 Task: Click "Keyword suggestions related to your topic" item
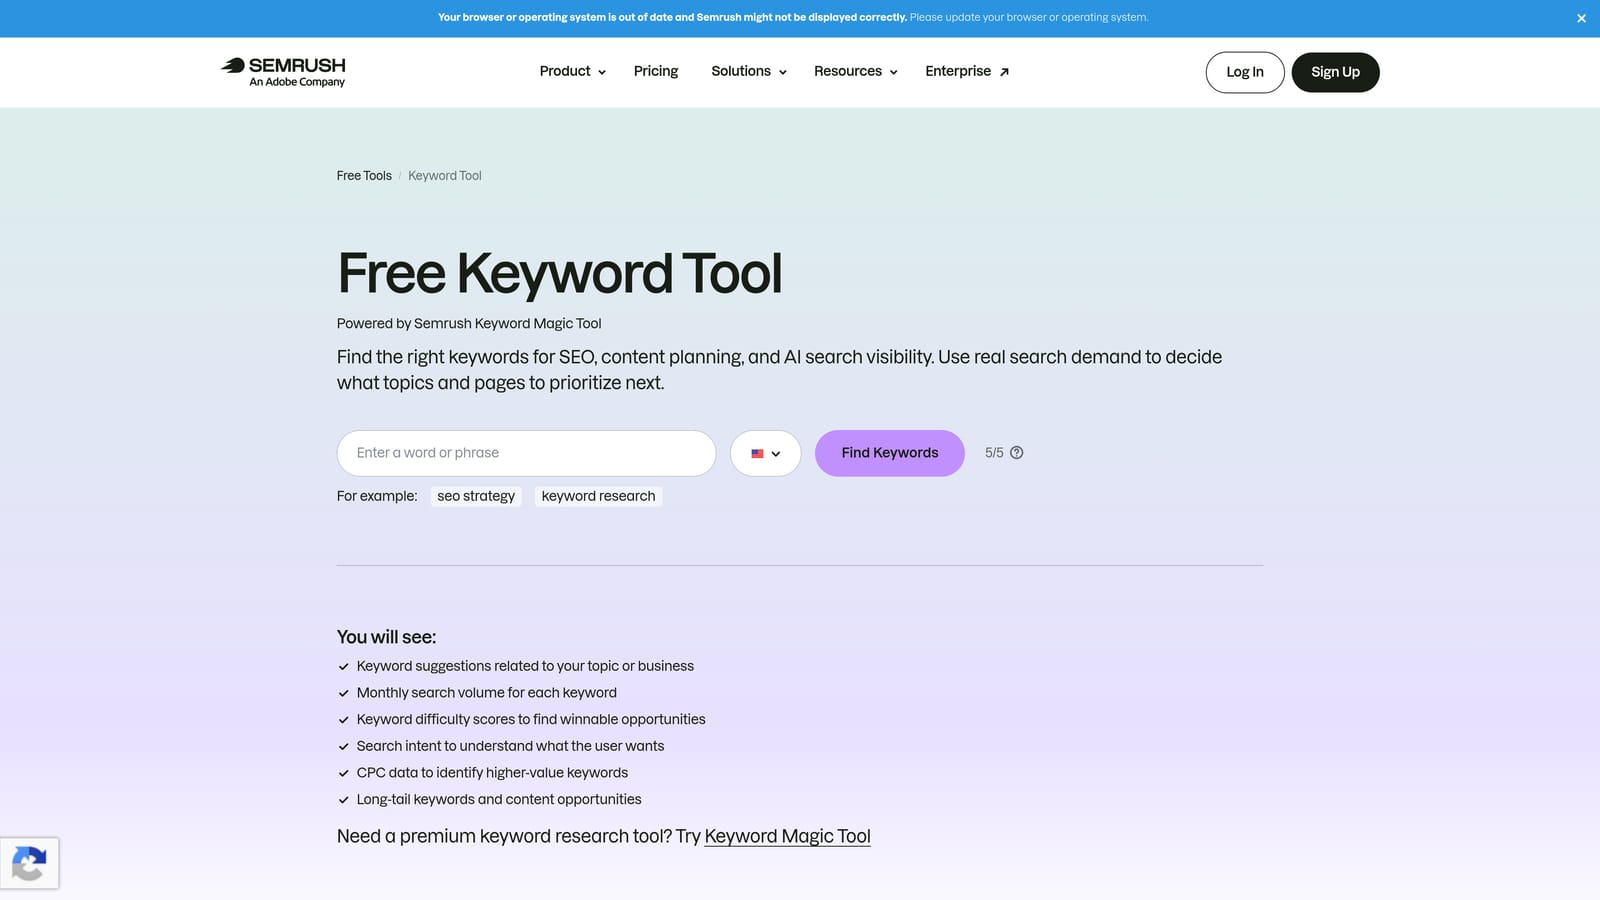point(525,666)
